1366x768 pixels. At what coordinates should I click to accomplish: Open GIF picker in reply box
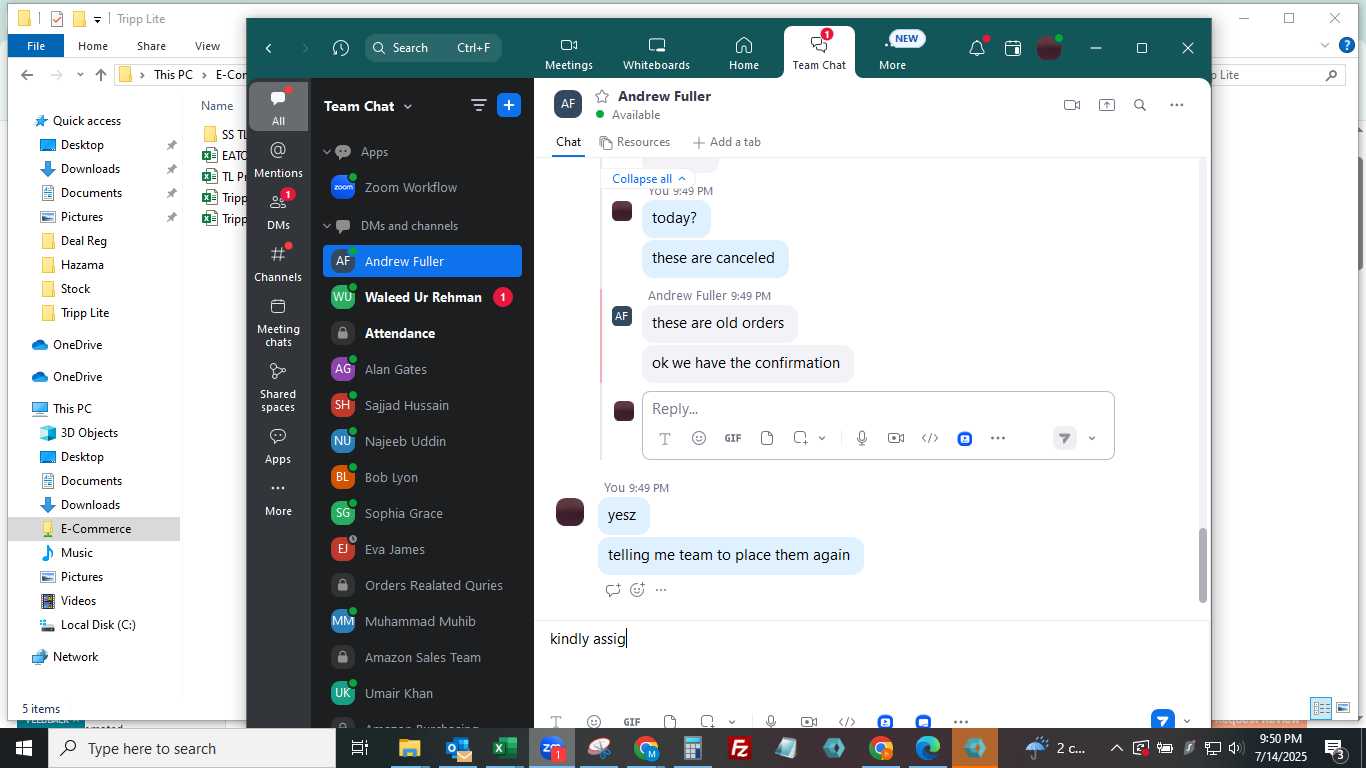pyautogui.click(x=733, y=438)
